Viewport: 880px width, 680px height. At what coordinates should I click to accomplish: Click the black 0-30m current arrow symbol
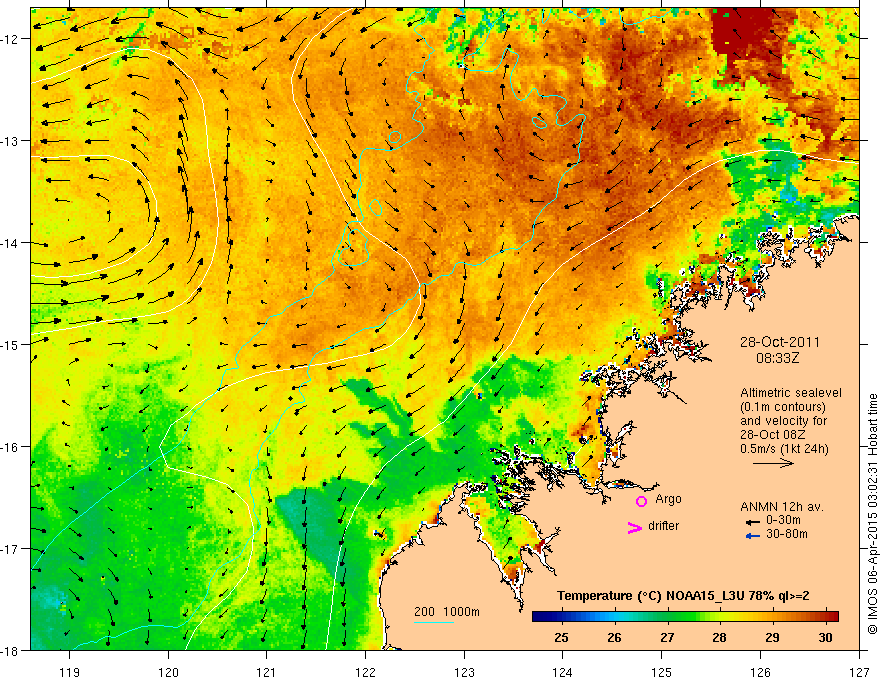click(753, 522)
